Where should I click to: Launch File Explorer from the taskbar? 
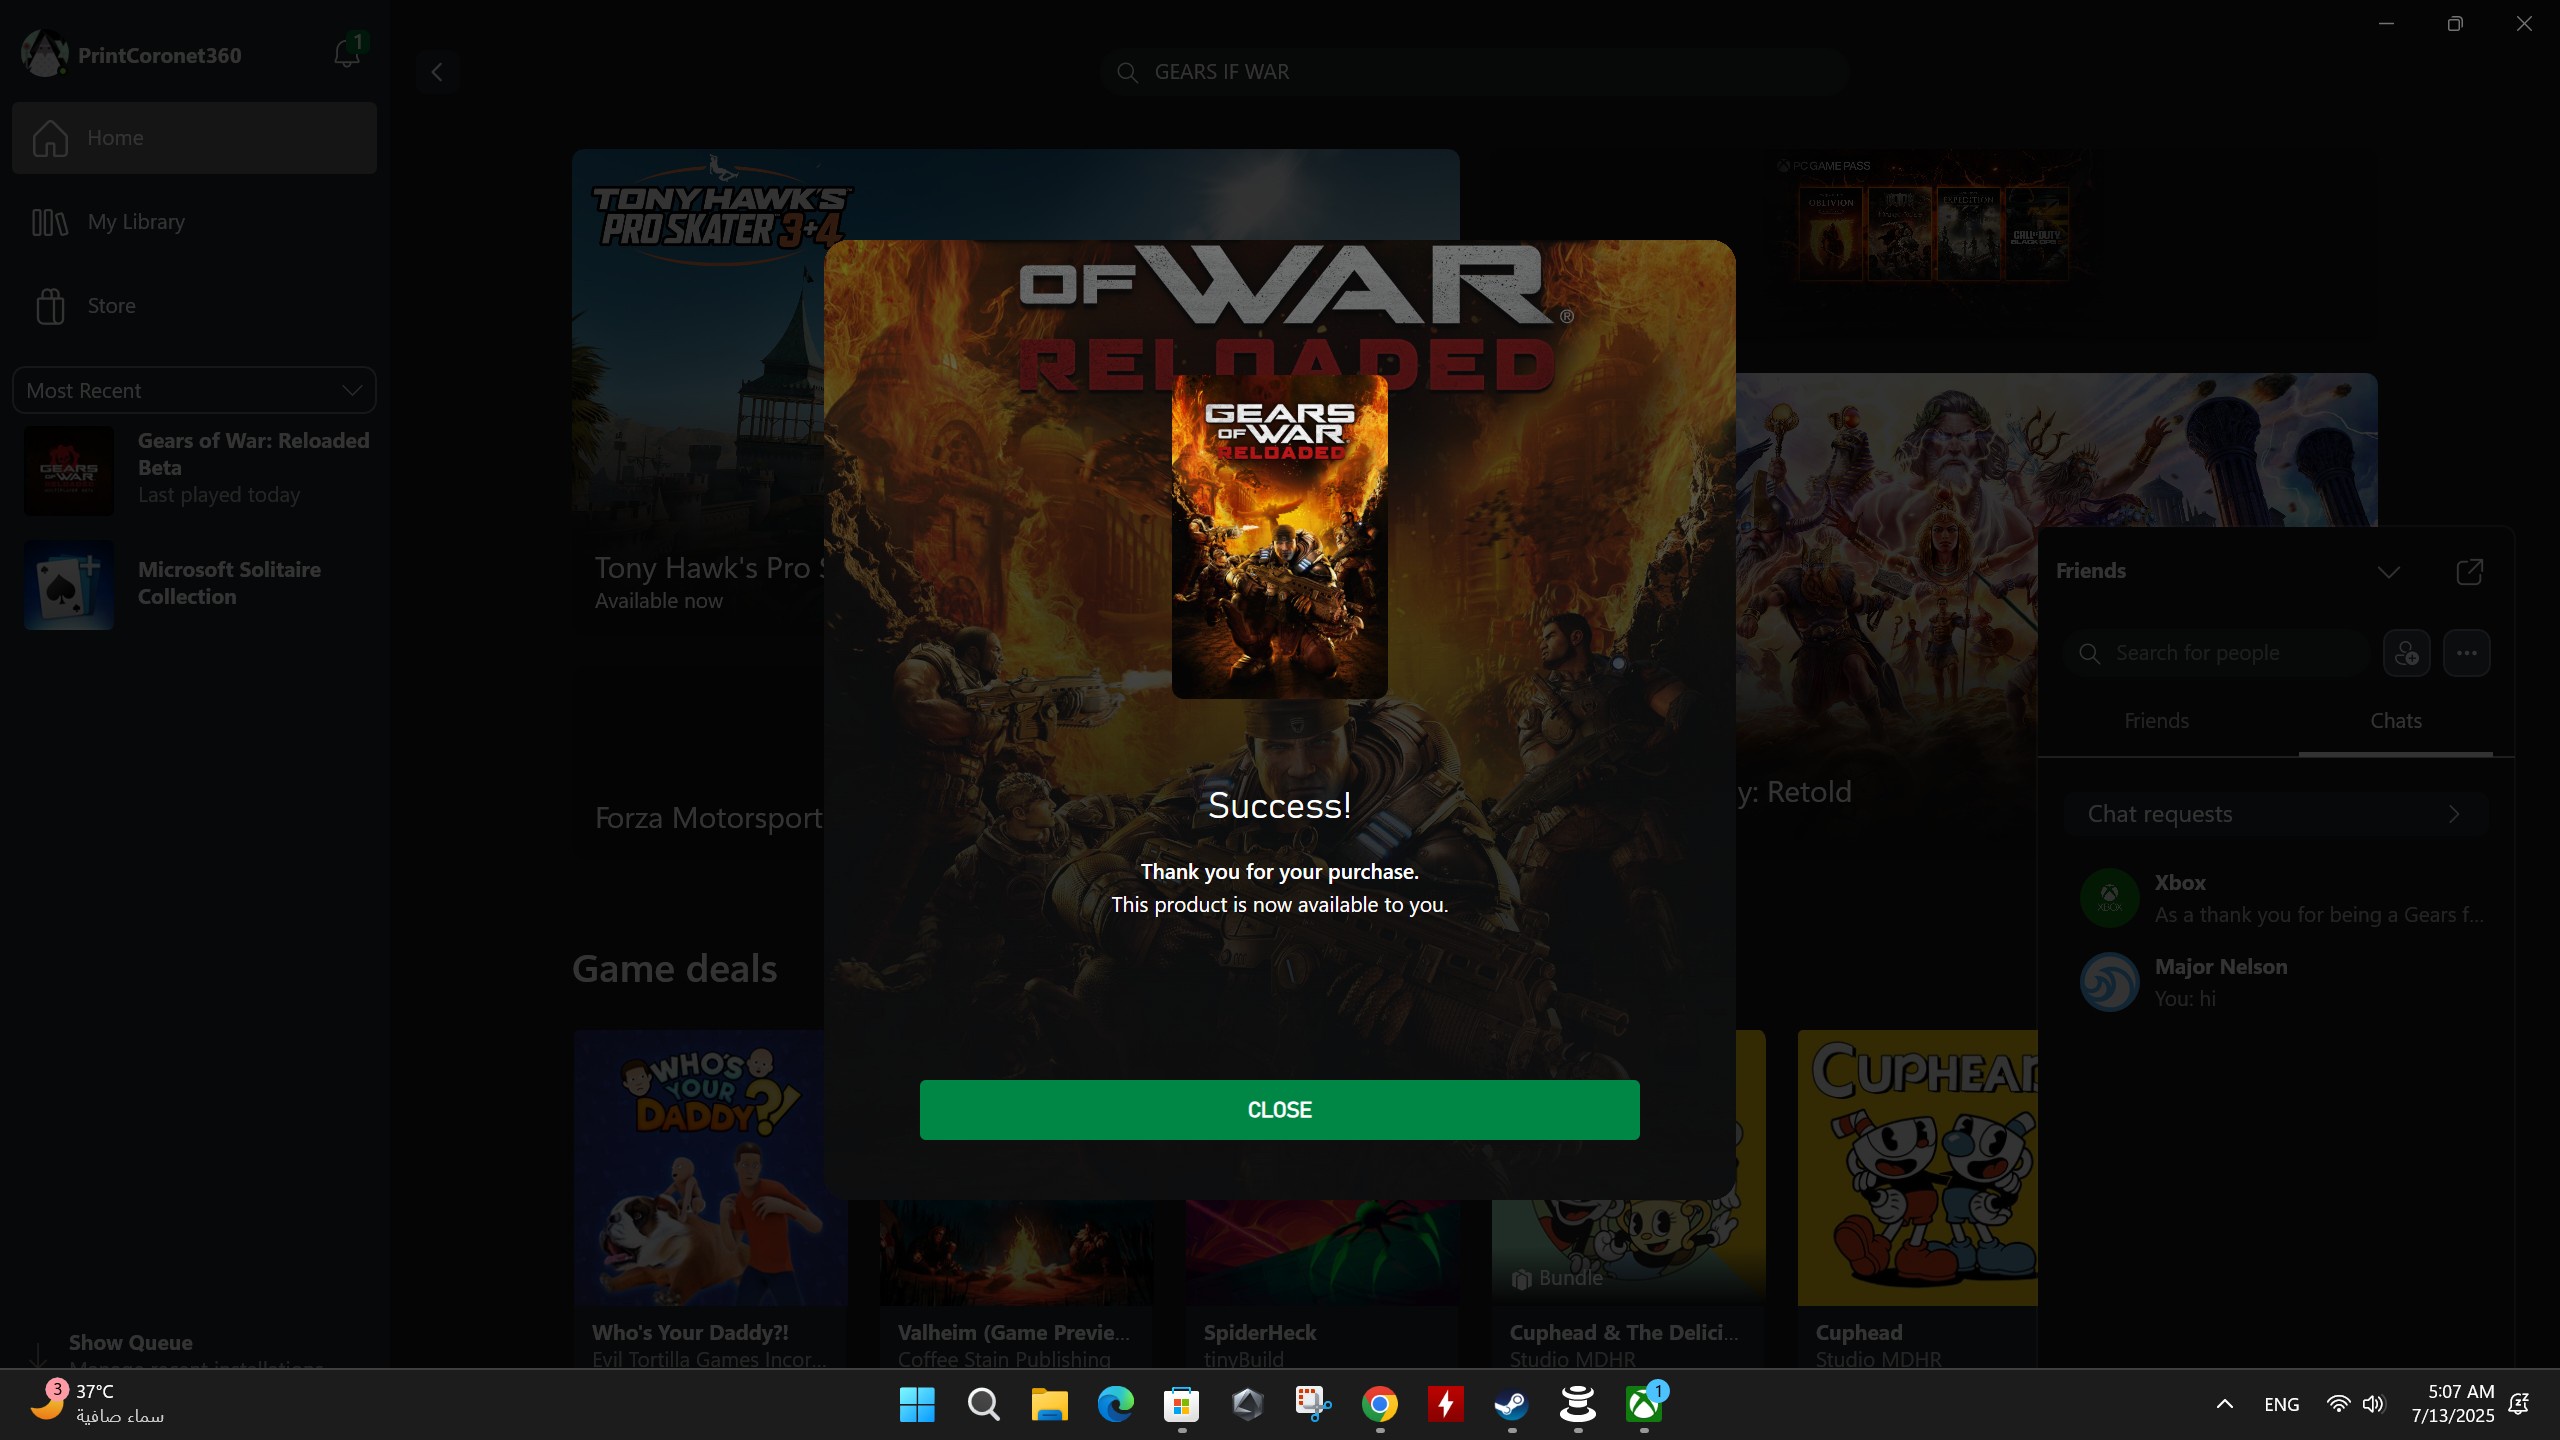(x=1049, y=1404)
